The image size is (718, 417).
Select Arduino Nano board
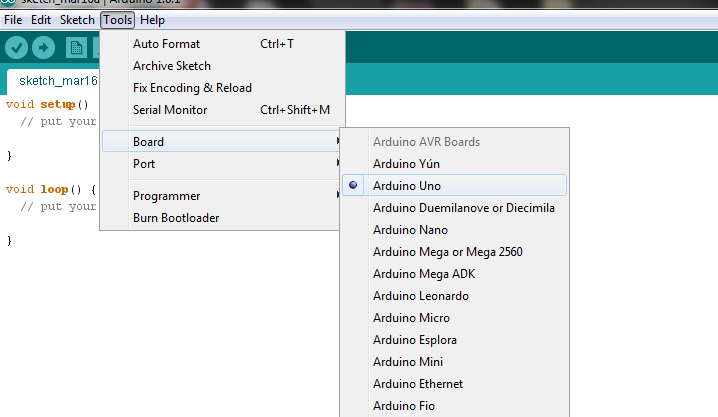(x=454, y=230)
